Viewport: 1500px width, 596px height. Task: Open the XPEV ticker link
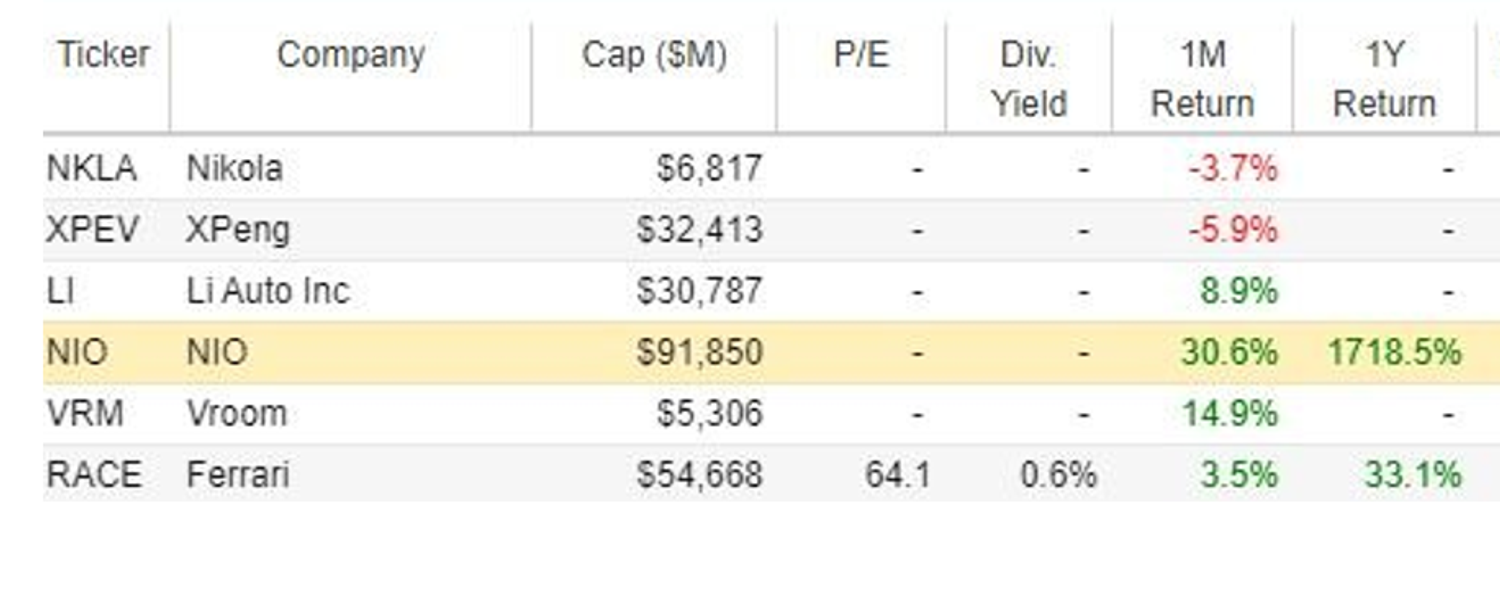point(92,230)
